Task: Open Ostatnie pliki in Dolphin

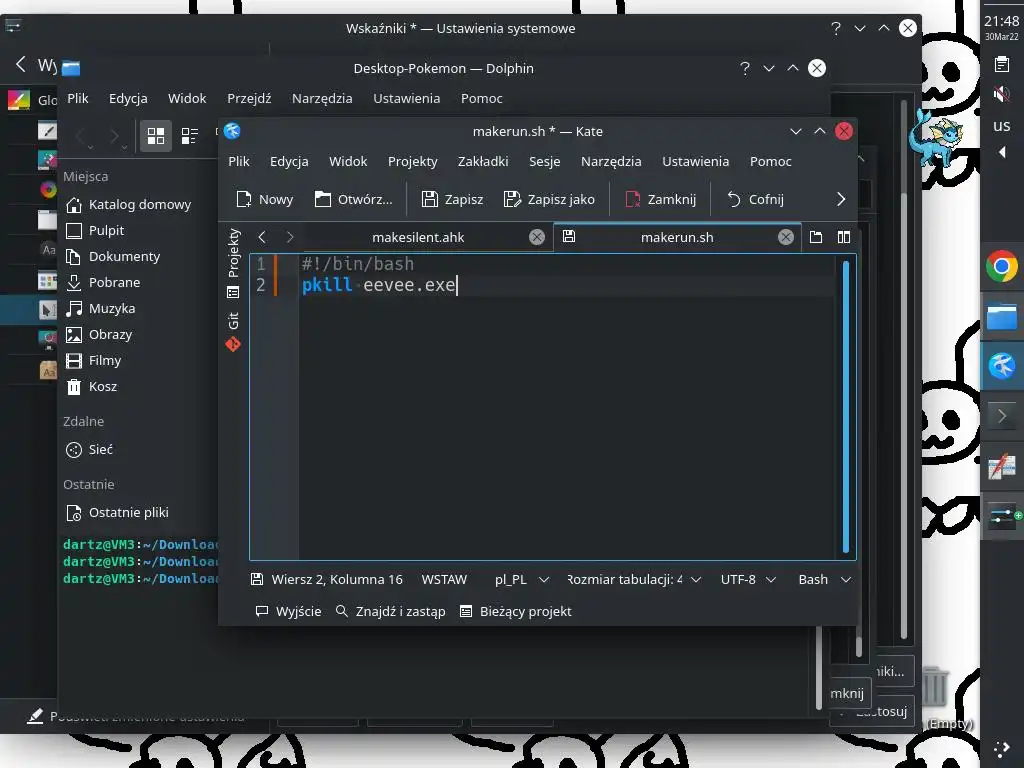Action: point(118,513)
